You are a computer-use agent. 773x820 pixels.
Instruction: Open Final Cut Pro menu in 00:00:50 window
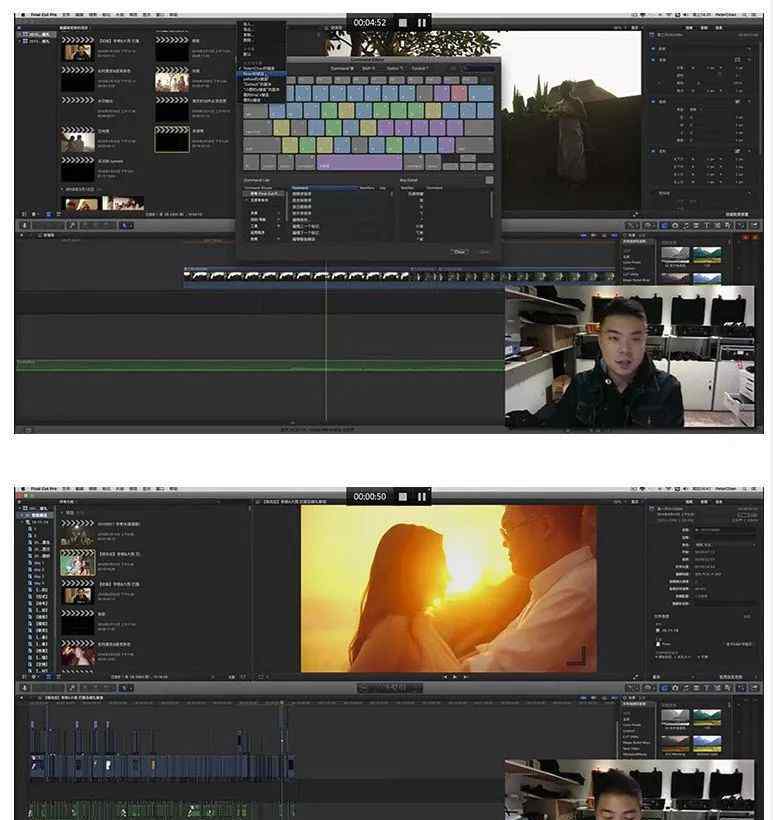point(43,488)
